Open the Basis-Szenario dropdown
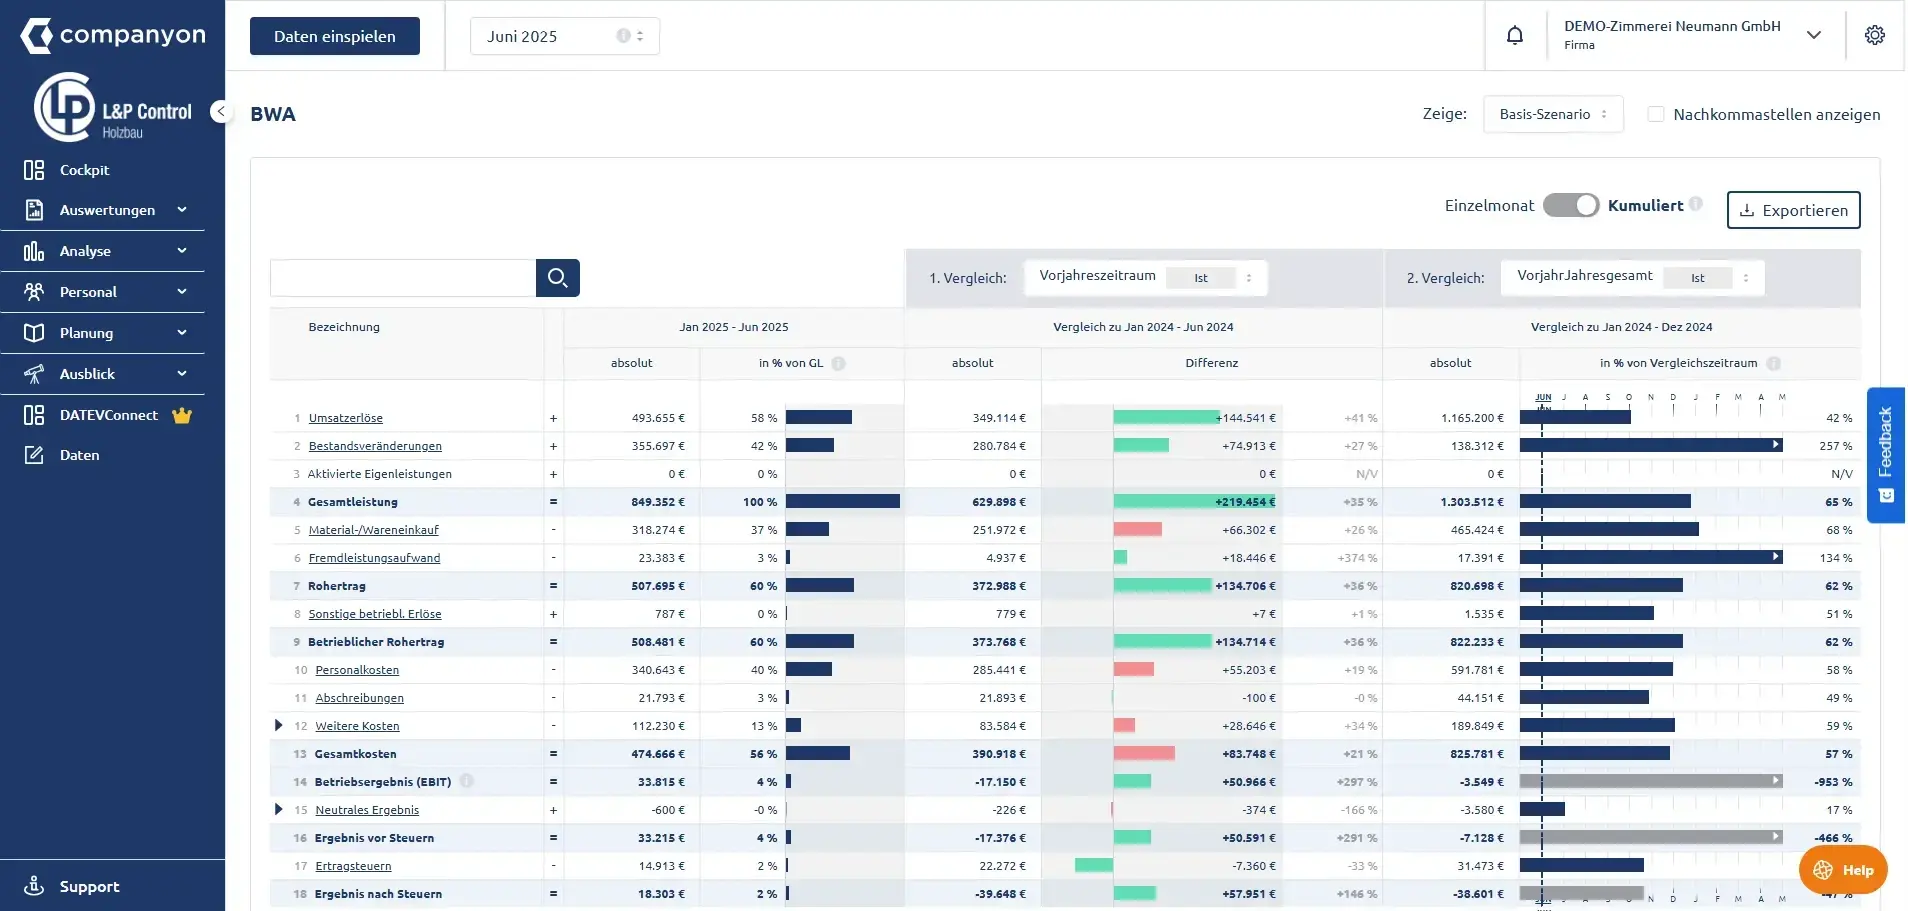This screenshot has width=1908, height=911. [x=1553, y=114]
